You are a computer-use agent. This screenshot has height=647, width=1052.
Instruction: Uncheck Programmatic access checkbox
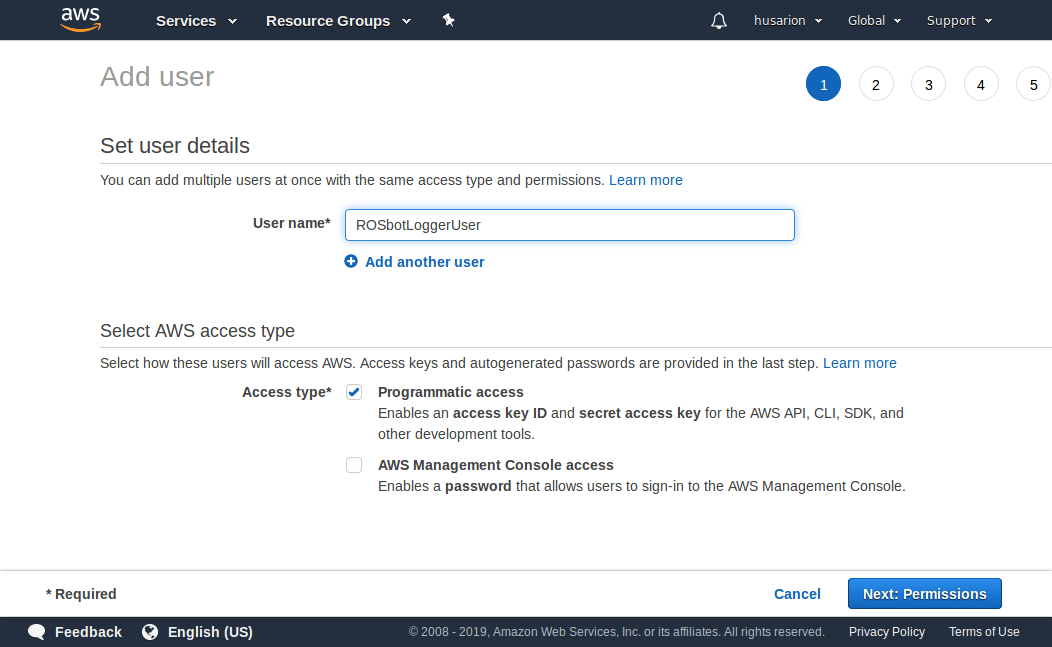click(354, 392)
